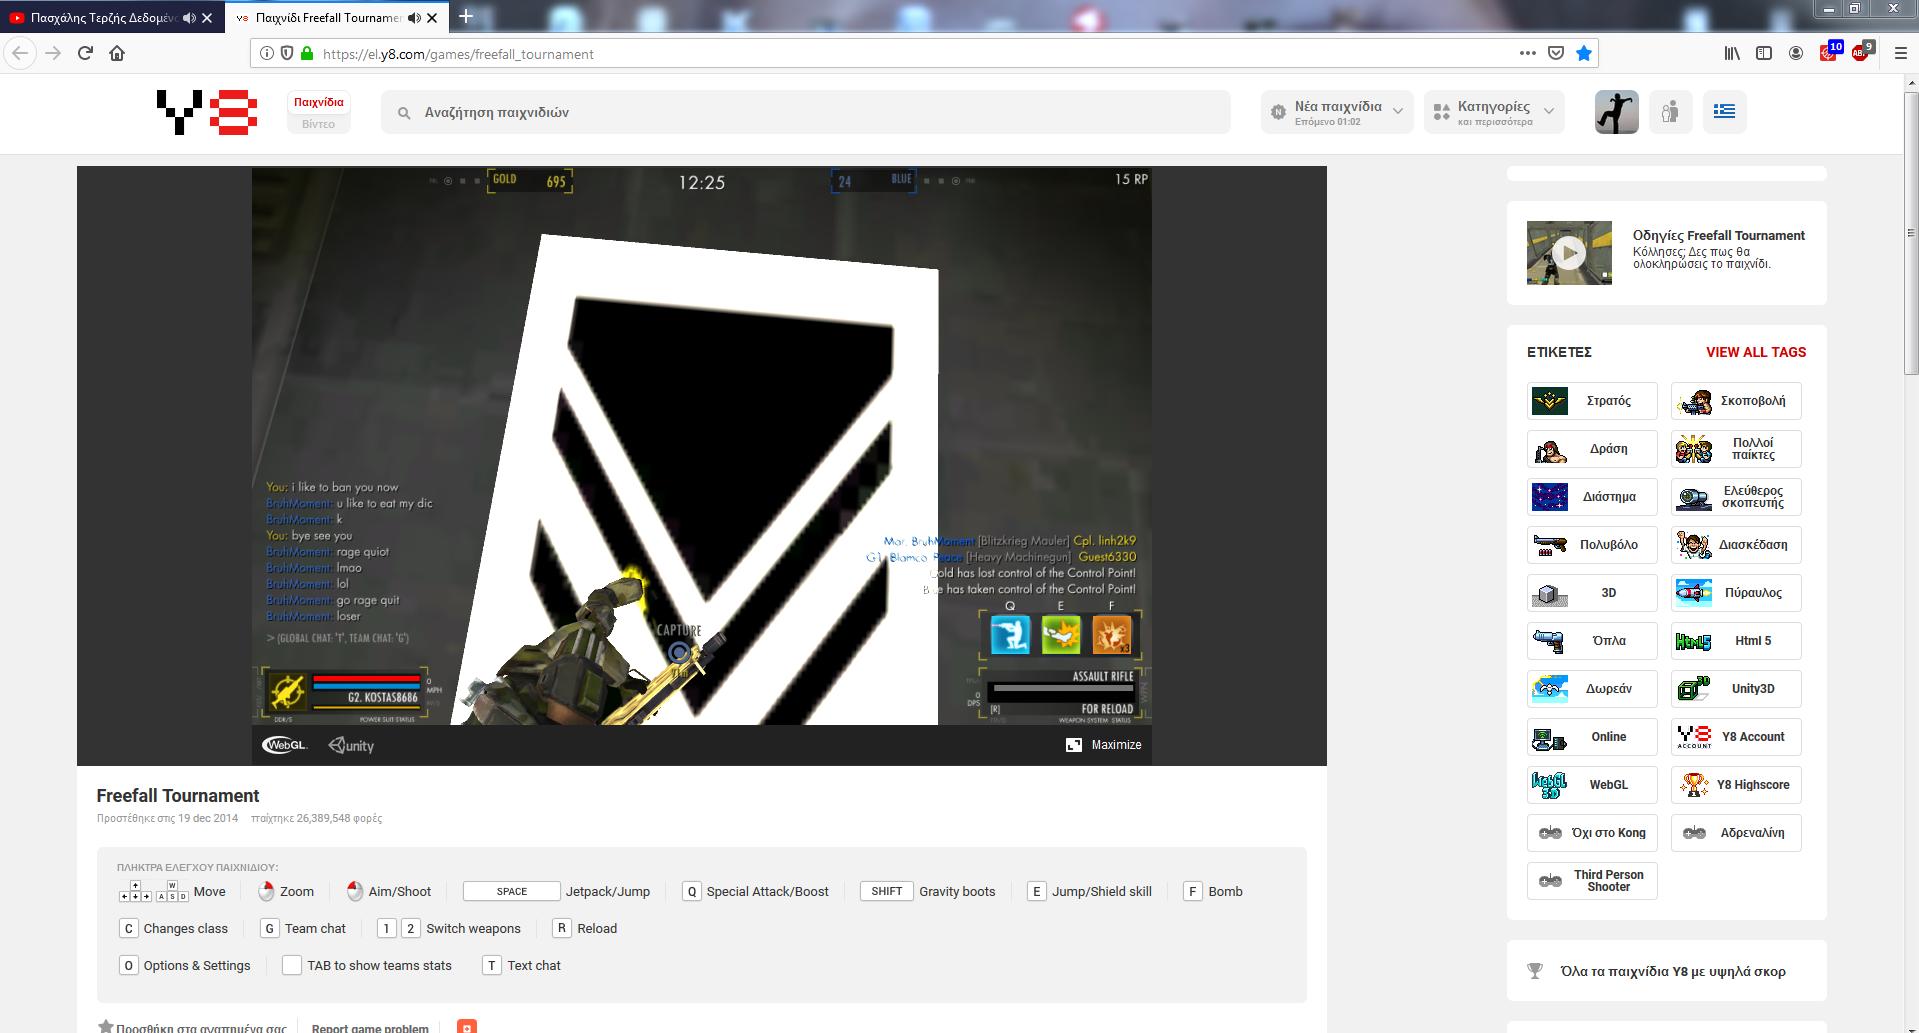Screen dimensions: 1919x1033
Task: Open the Adblock Plus extension icon
Action: pos(1861,52)
